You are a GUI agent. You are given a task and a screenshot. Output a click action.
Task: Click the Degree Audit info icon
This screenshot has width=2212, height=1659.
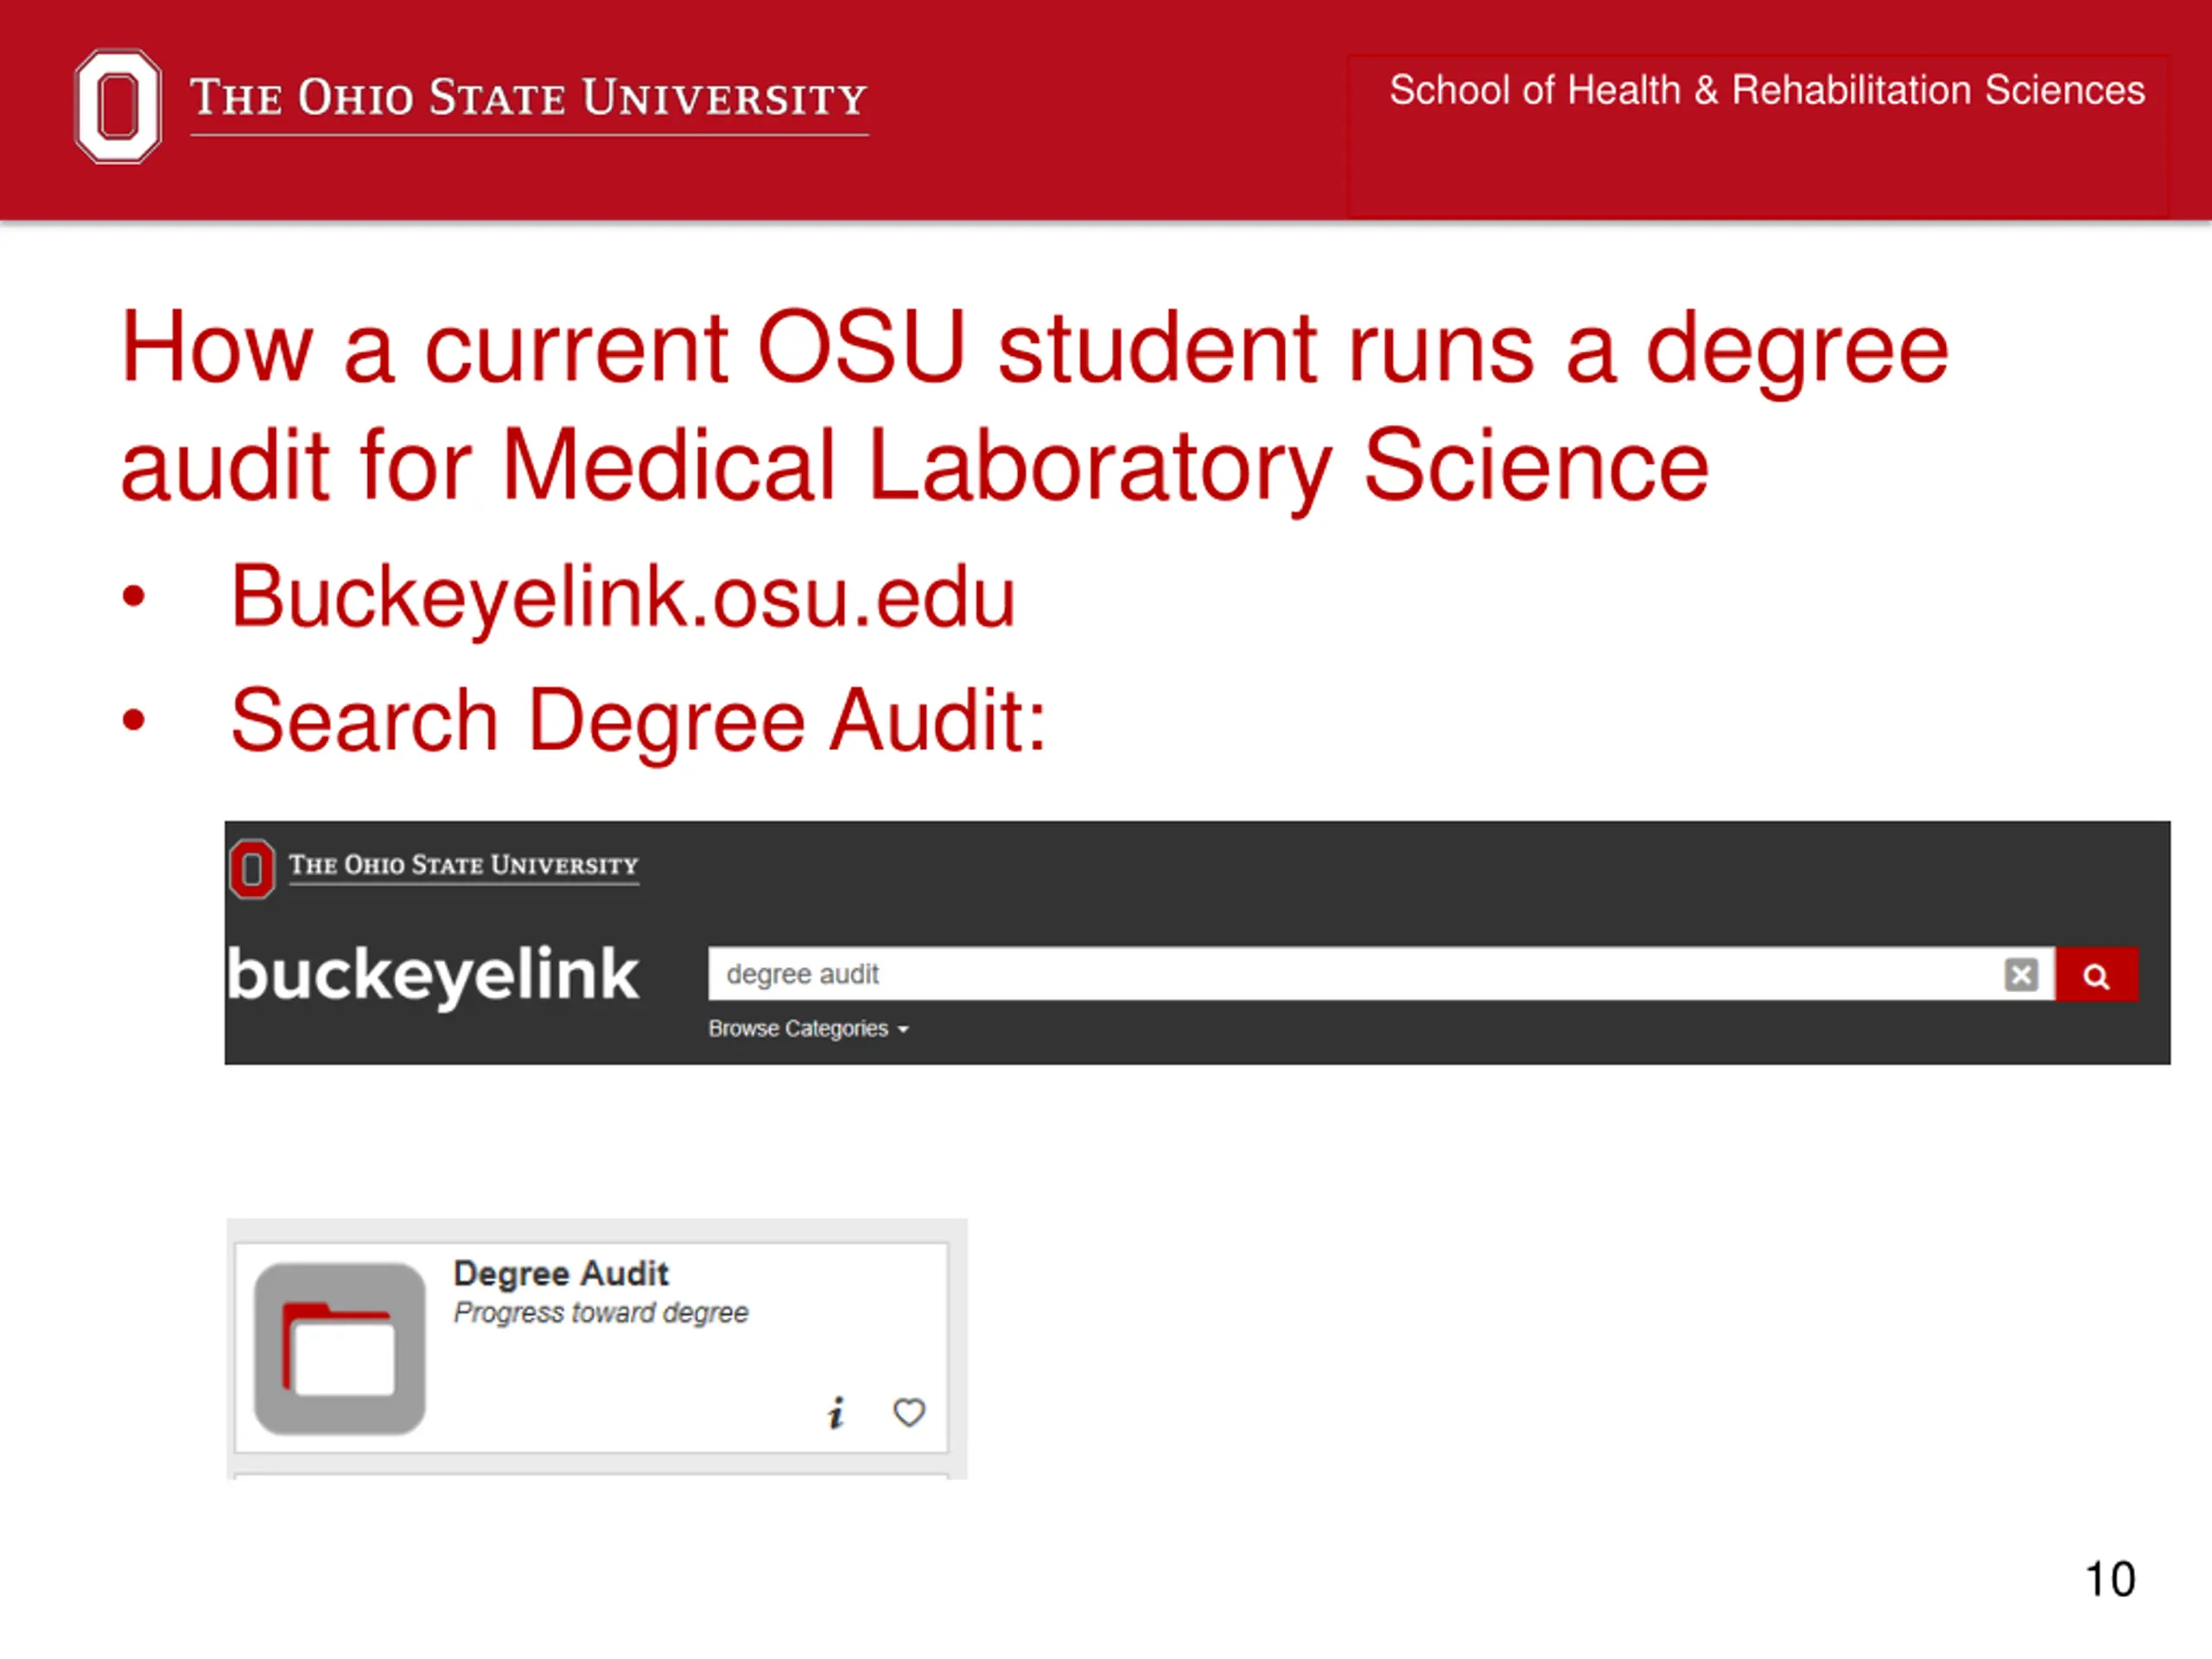(x=836, y=1412)
